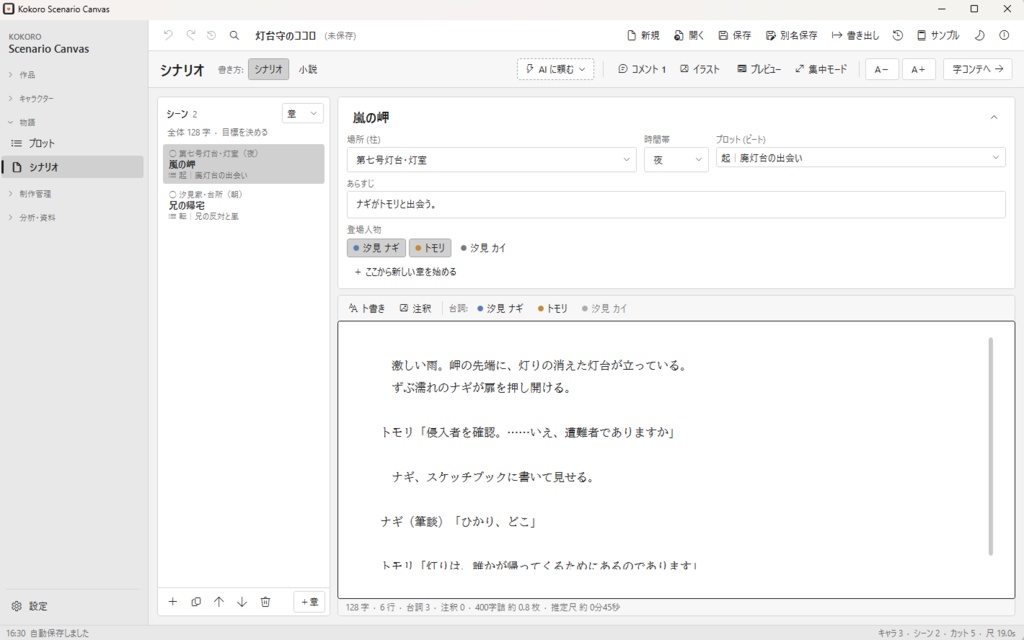1024x640 pixels.
Task: Create a new file with 新規
Action: pos(643,35)
